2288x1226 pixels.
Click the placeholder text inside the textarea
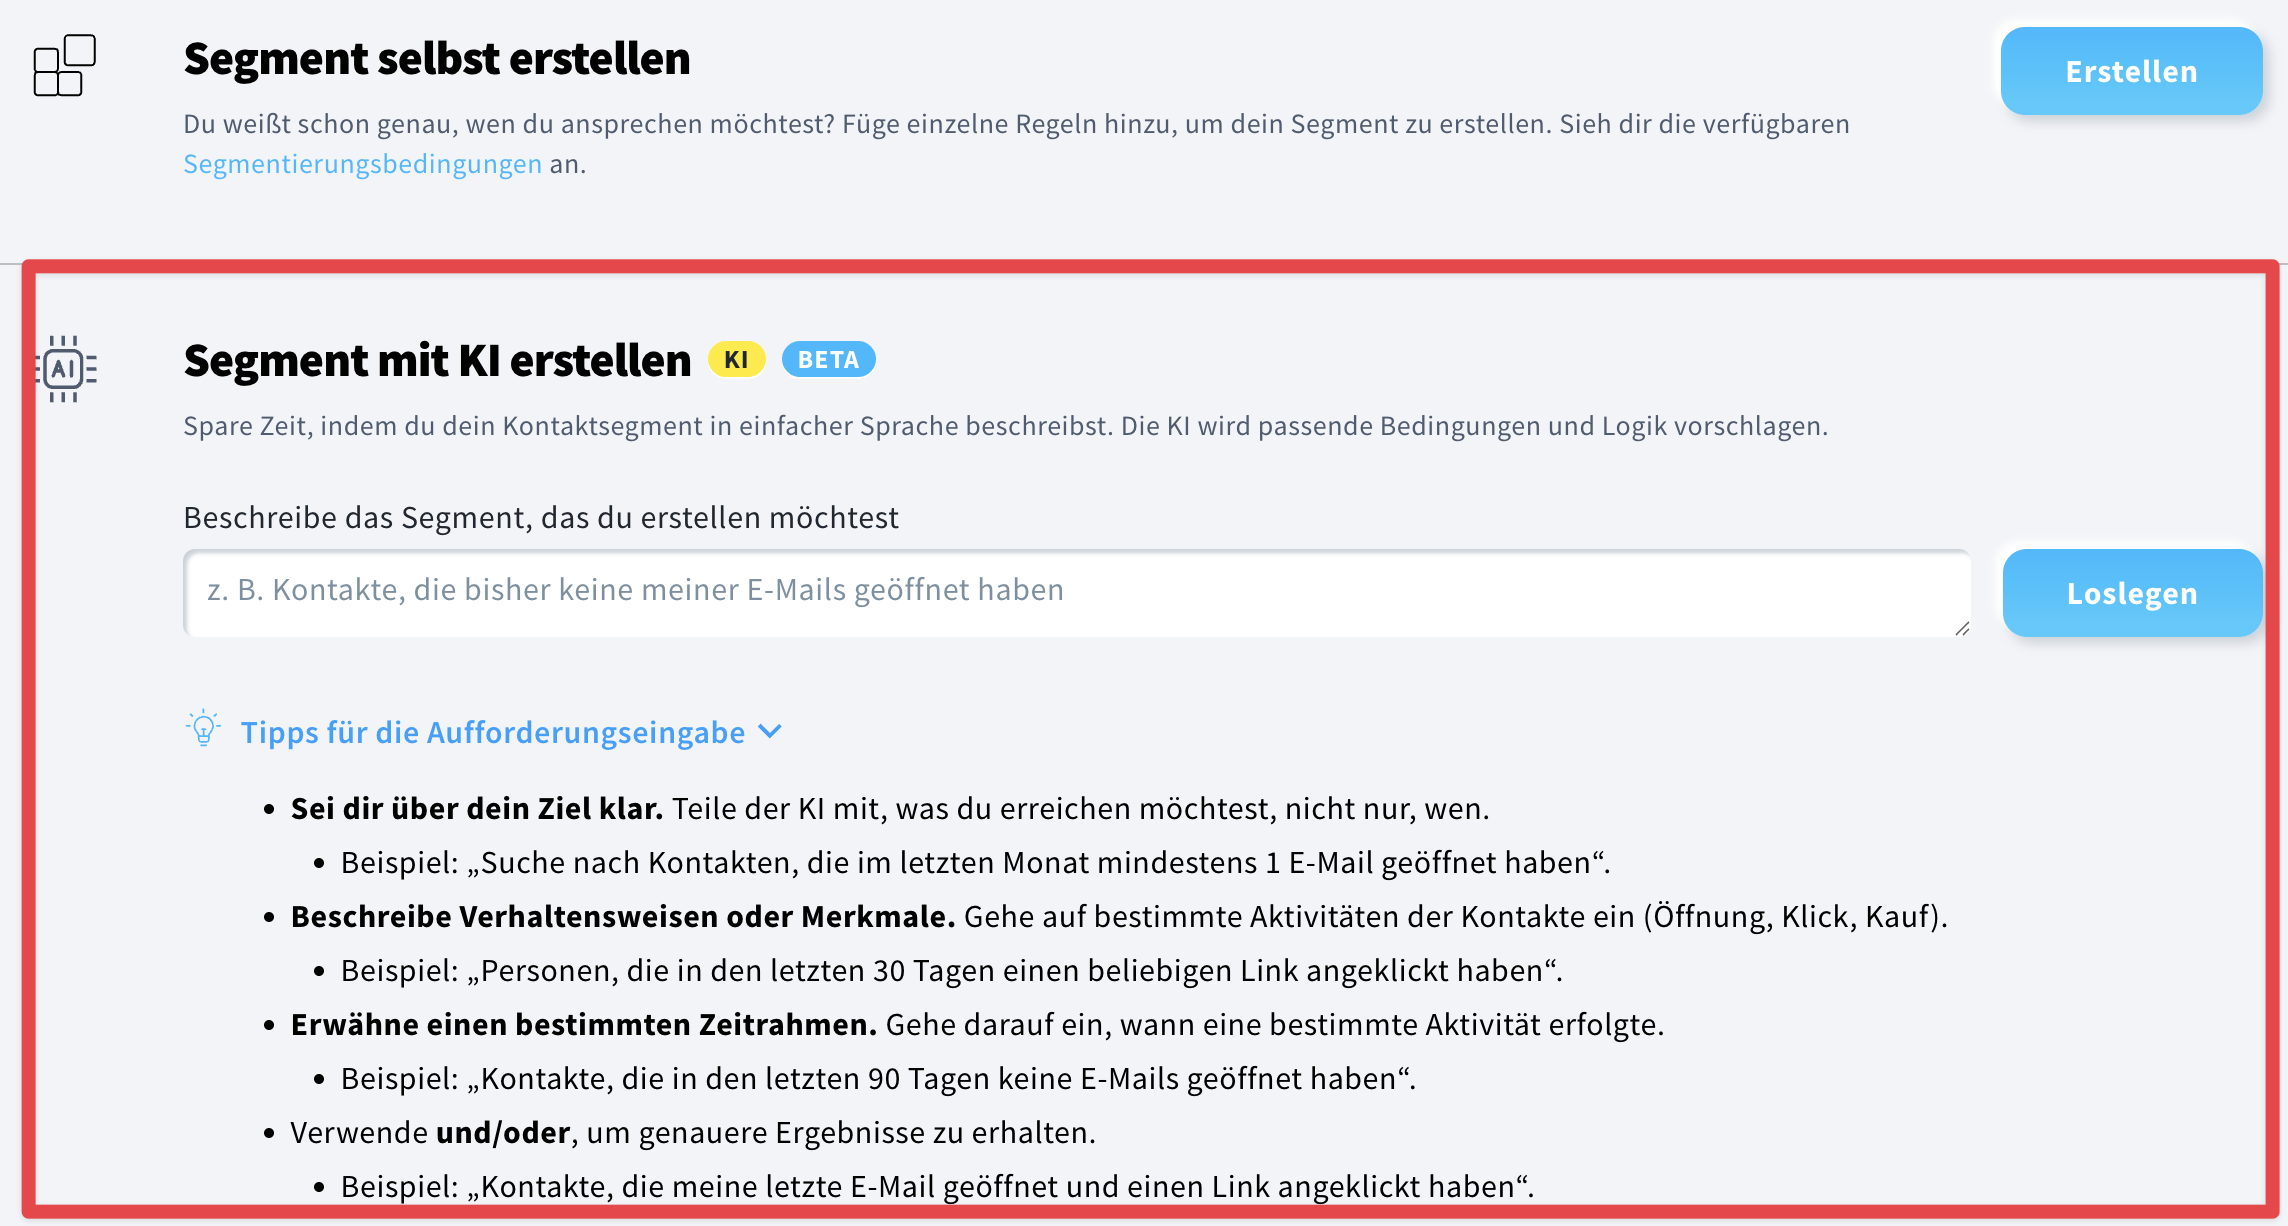click(x=636, y=590)
